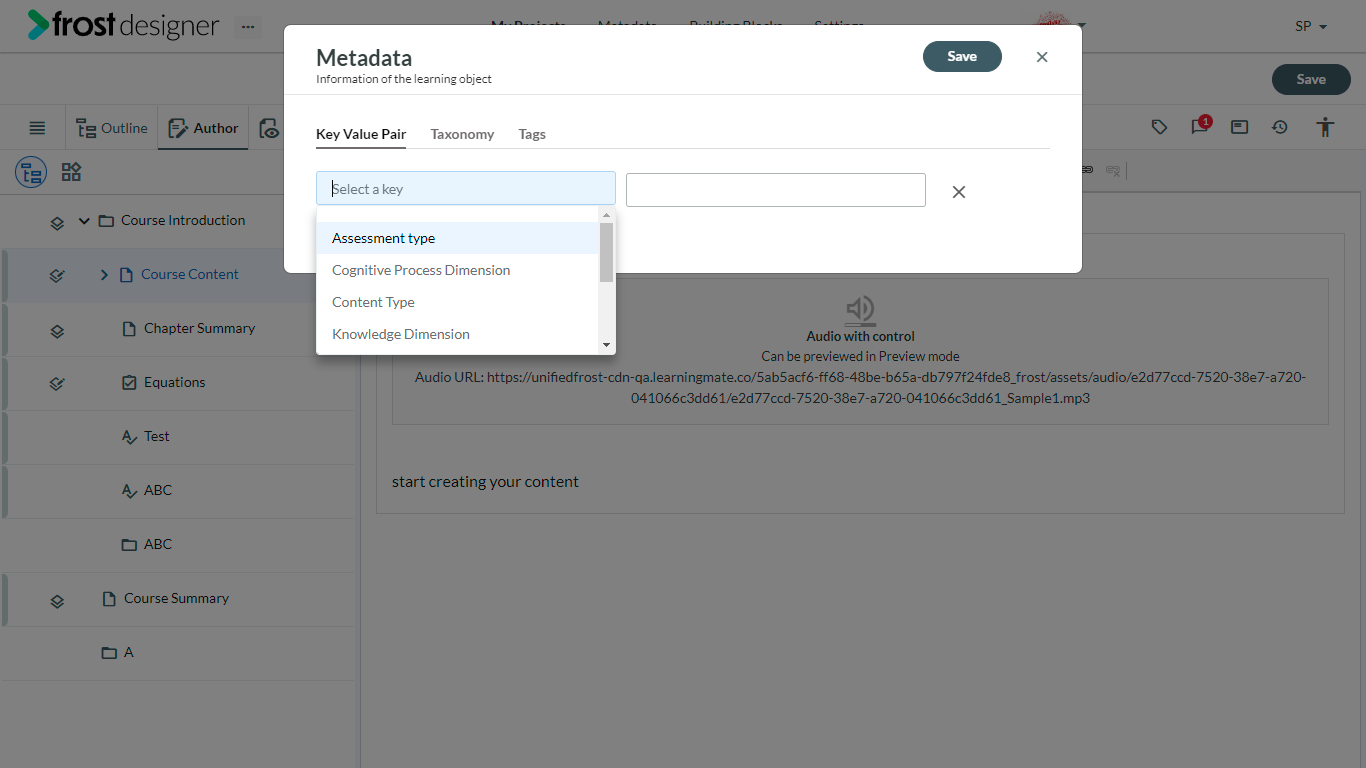Viewport: 1366px width, 768px height.
Task: Select Course Introduction in the tree
Action: (183, 220)
